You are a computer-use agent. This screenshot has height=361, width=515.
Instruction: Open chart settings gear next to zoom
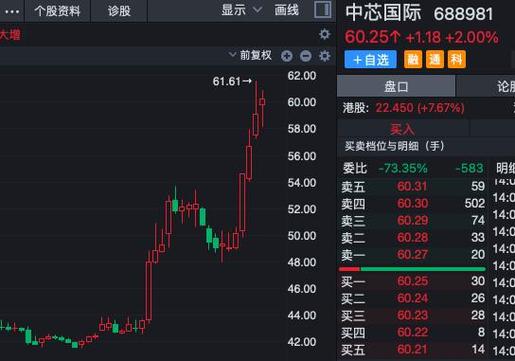point(325,56)
